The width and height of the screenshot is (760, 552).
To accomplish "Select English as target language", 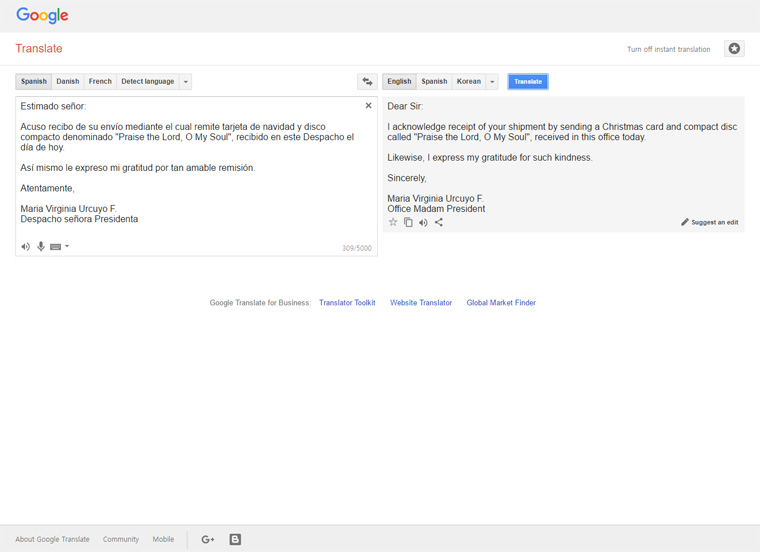I will [399, 81].
